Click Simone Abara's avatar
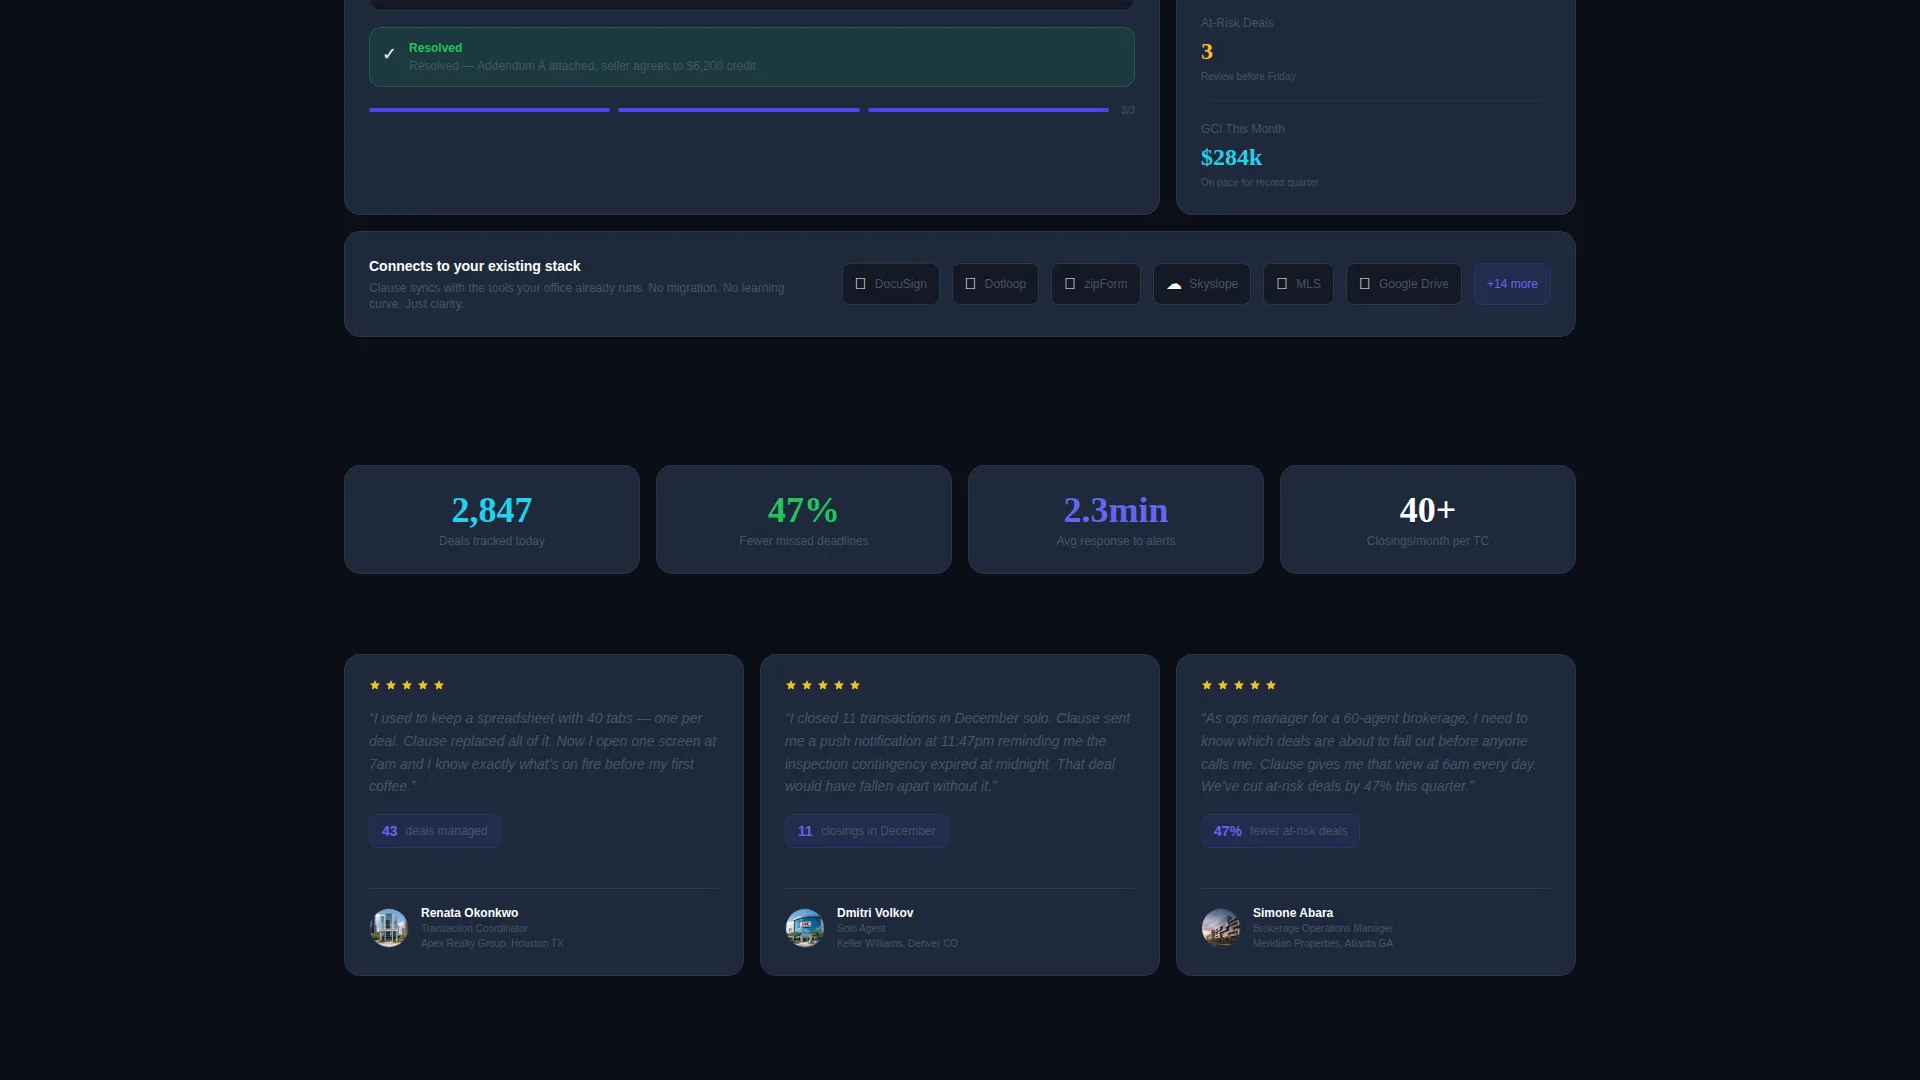1920x1080 pixels. pos(1221,928)
